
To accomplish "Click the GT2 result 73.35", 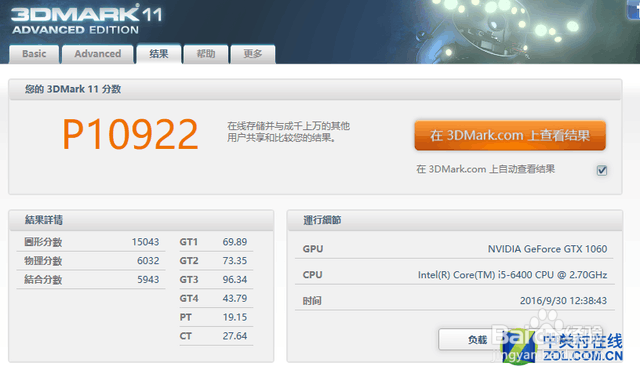I will [235, 261].
